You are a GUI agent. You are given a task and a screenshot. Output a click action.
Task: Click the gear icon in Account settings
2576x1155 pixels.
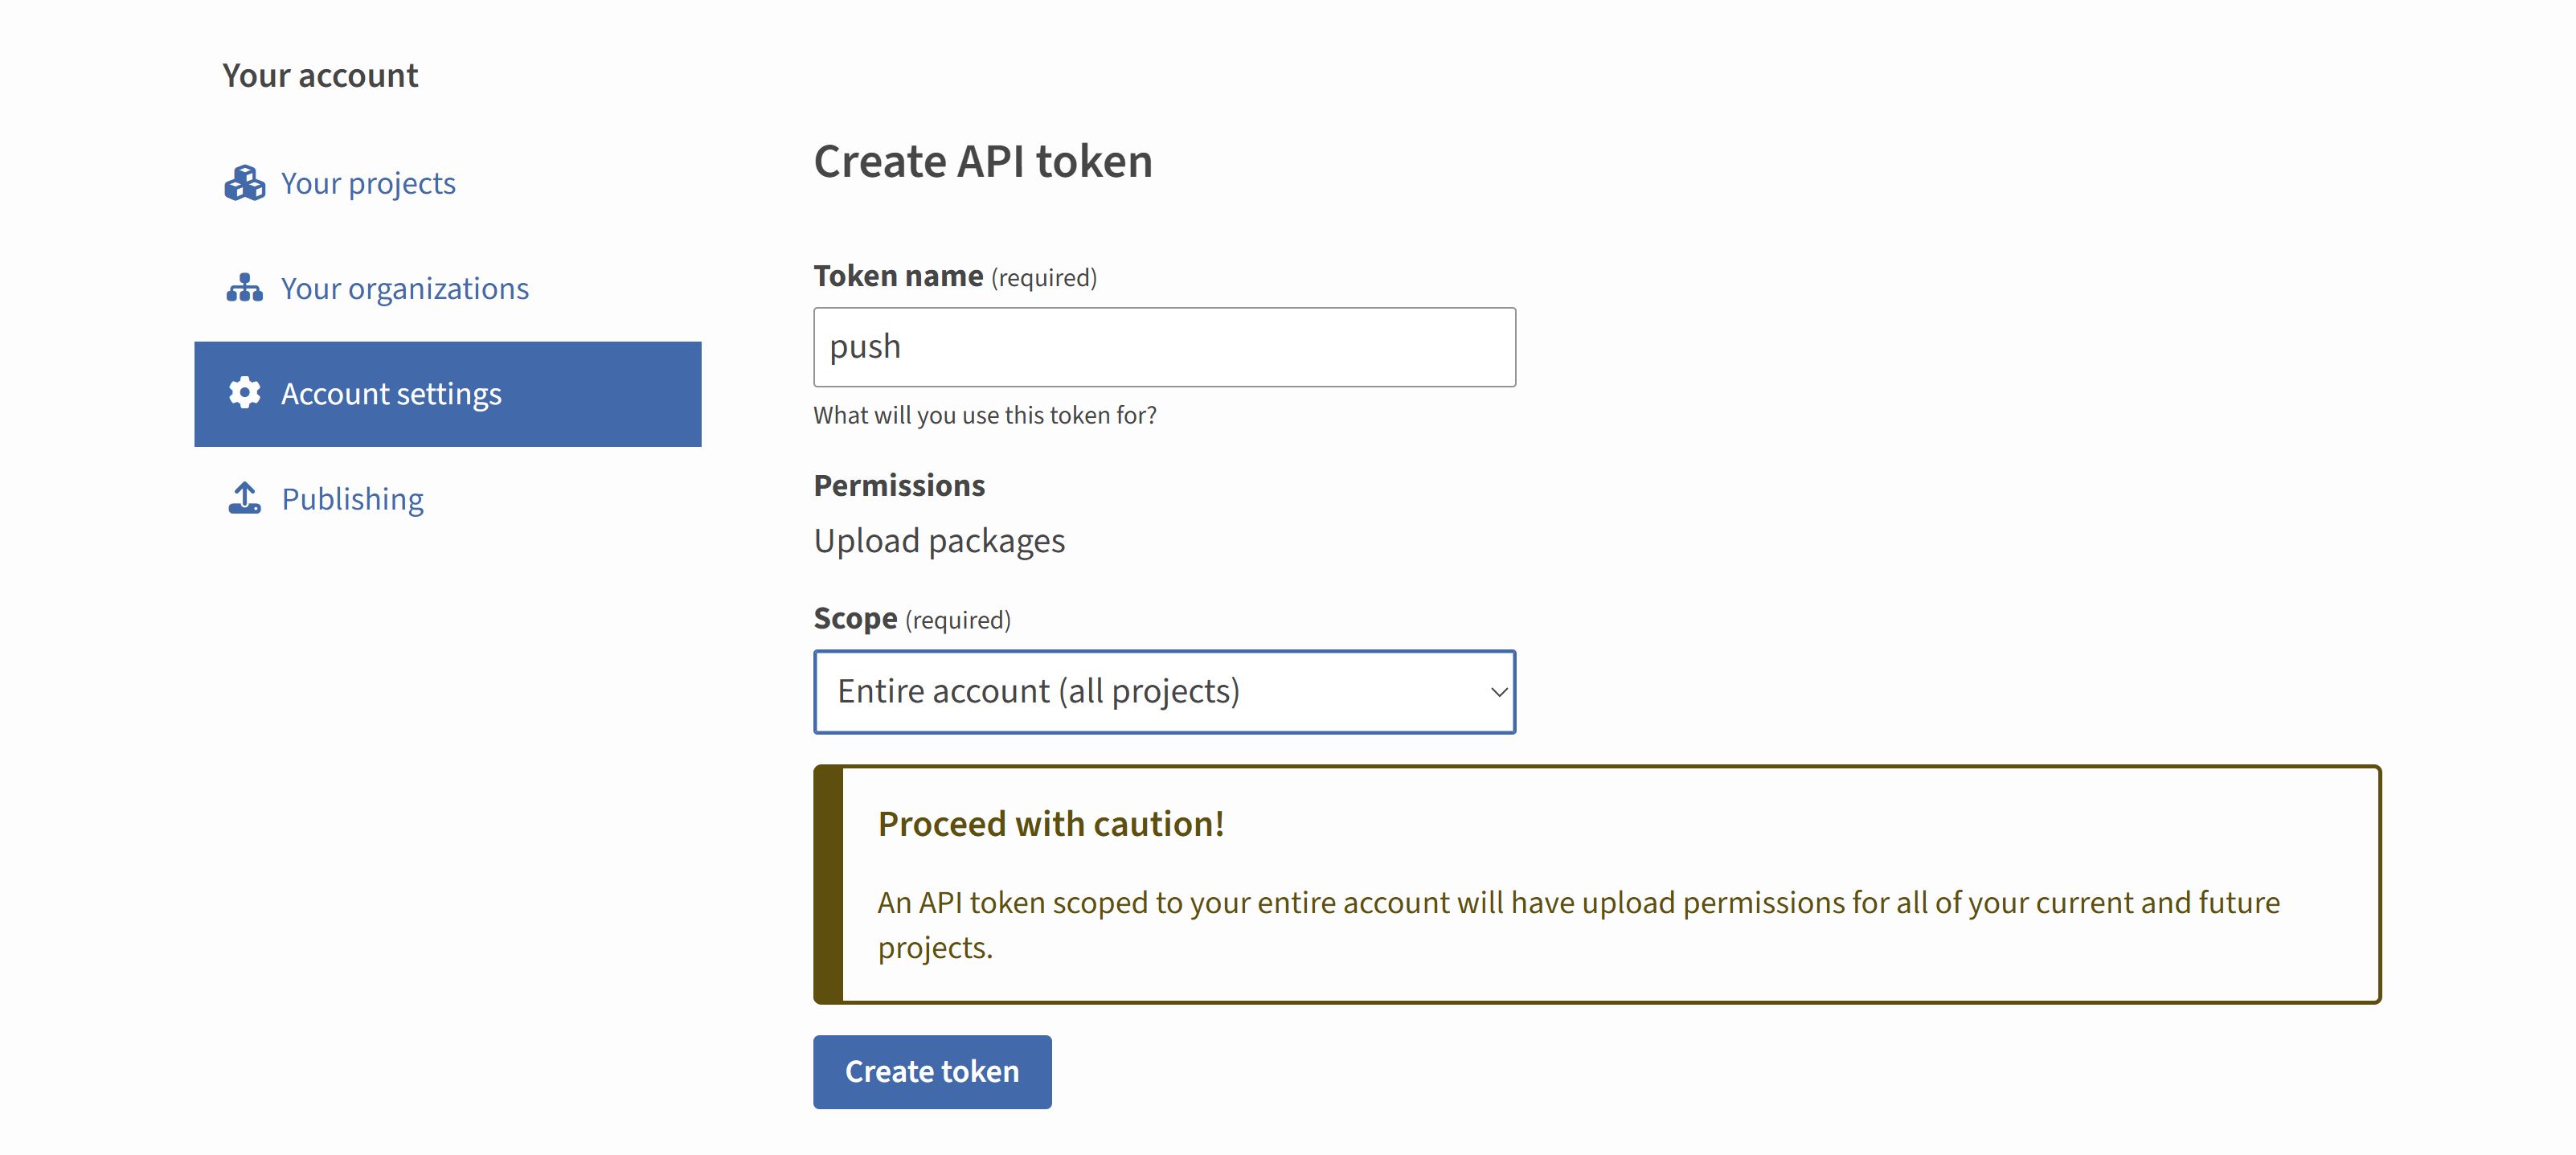click(x=244, y=393)
